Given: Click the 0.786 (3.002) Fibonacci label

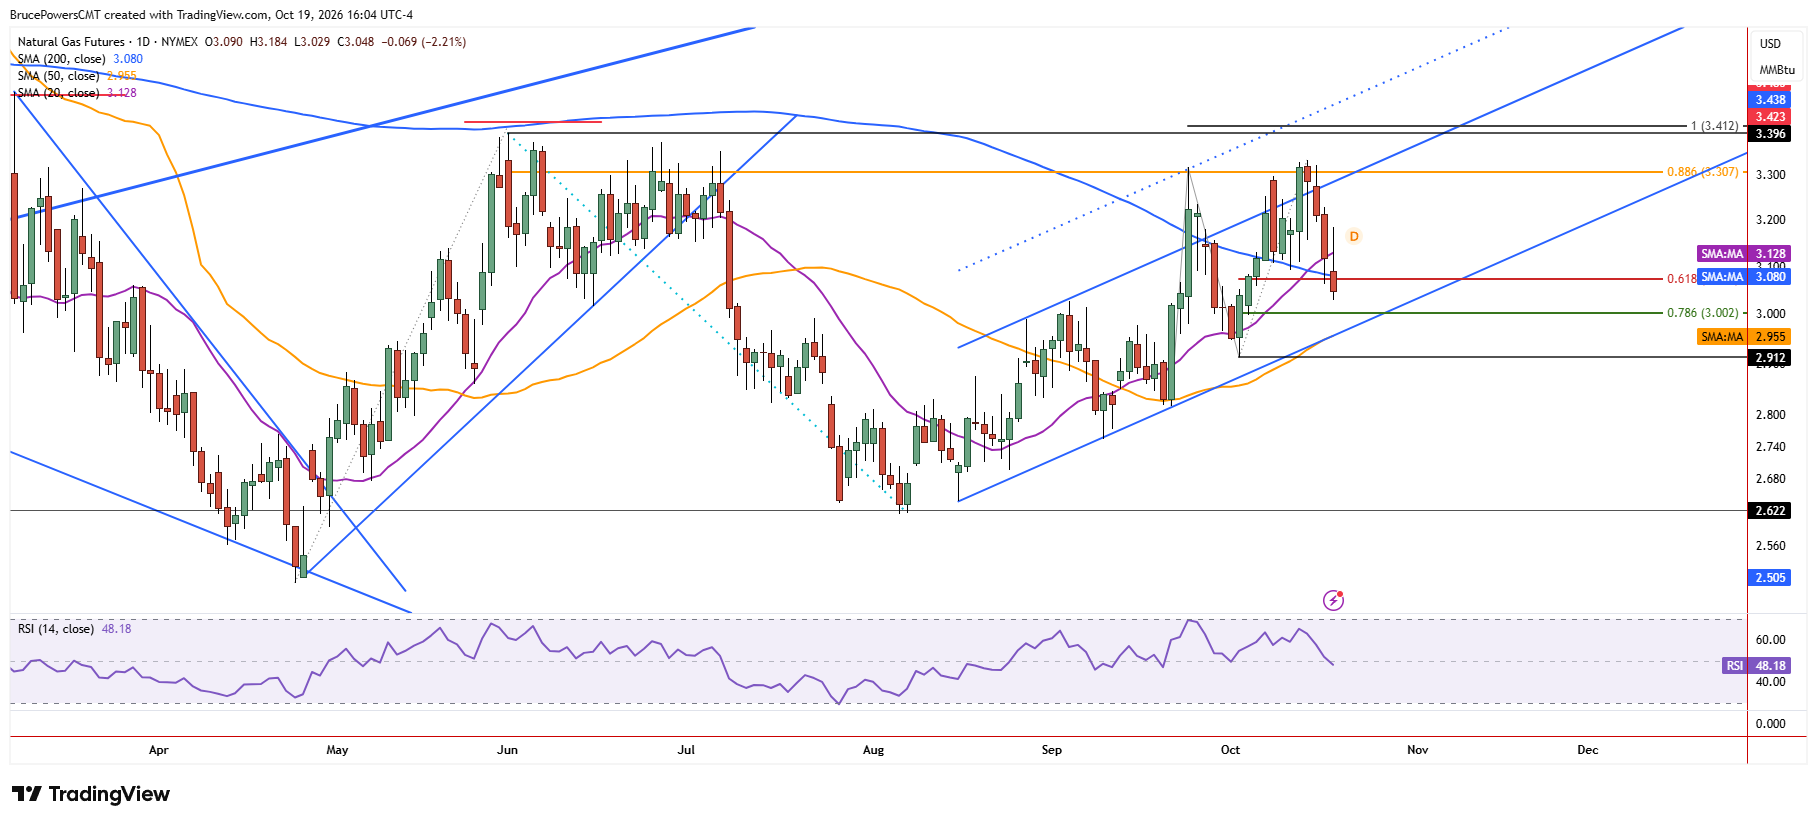Looking at the screenshot, I should point(1702,313).
